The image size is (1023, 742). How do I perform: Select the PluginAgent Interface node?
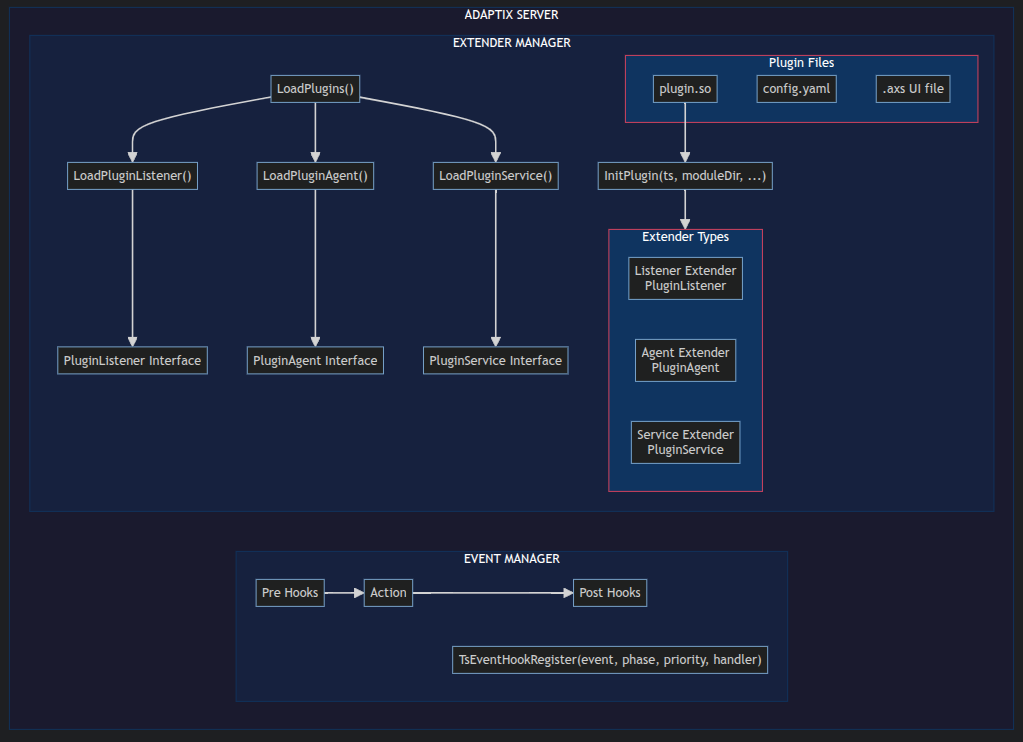pyautogui.click(x=315, y=360)
